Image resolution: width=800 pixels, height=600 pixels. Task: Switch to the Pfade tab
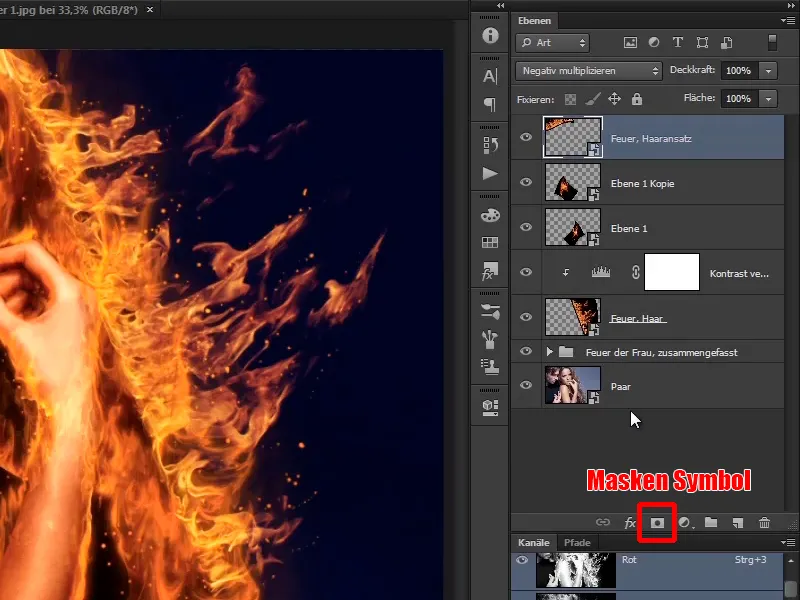click(577, 542)
